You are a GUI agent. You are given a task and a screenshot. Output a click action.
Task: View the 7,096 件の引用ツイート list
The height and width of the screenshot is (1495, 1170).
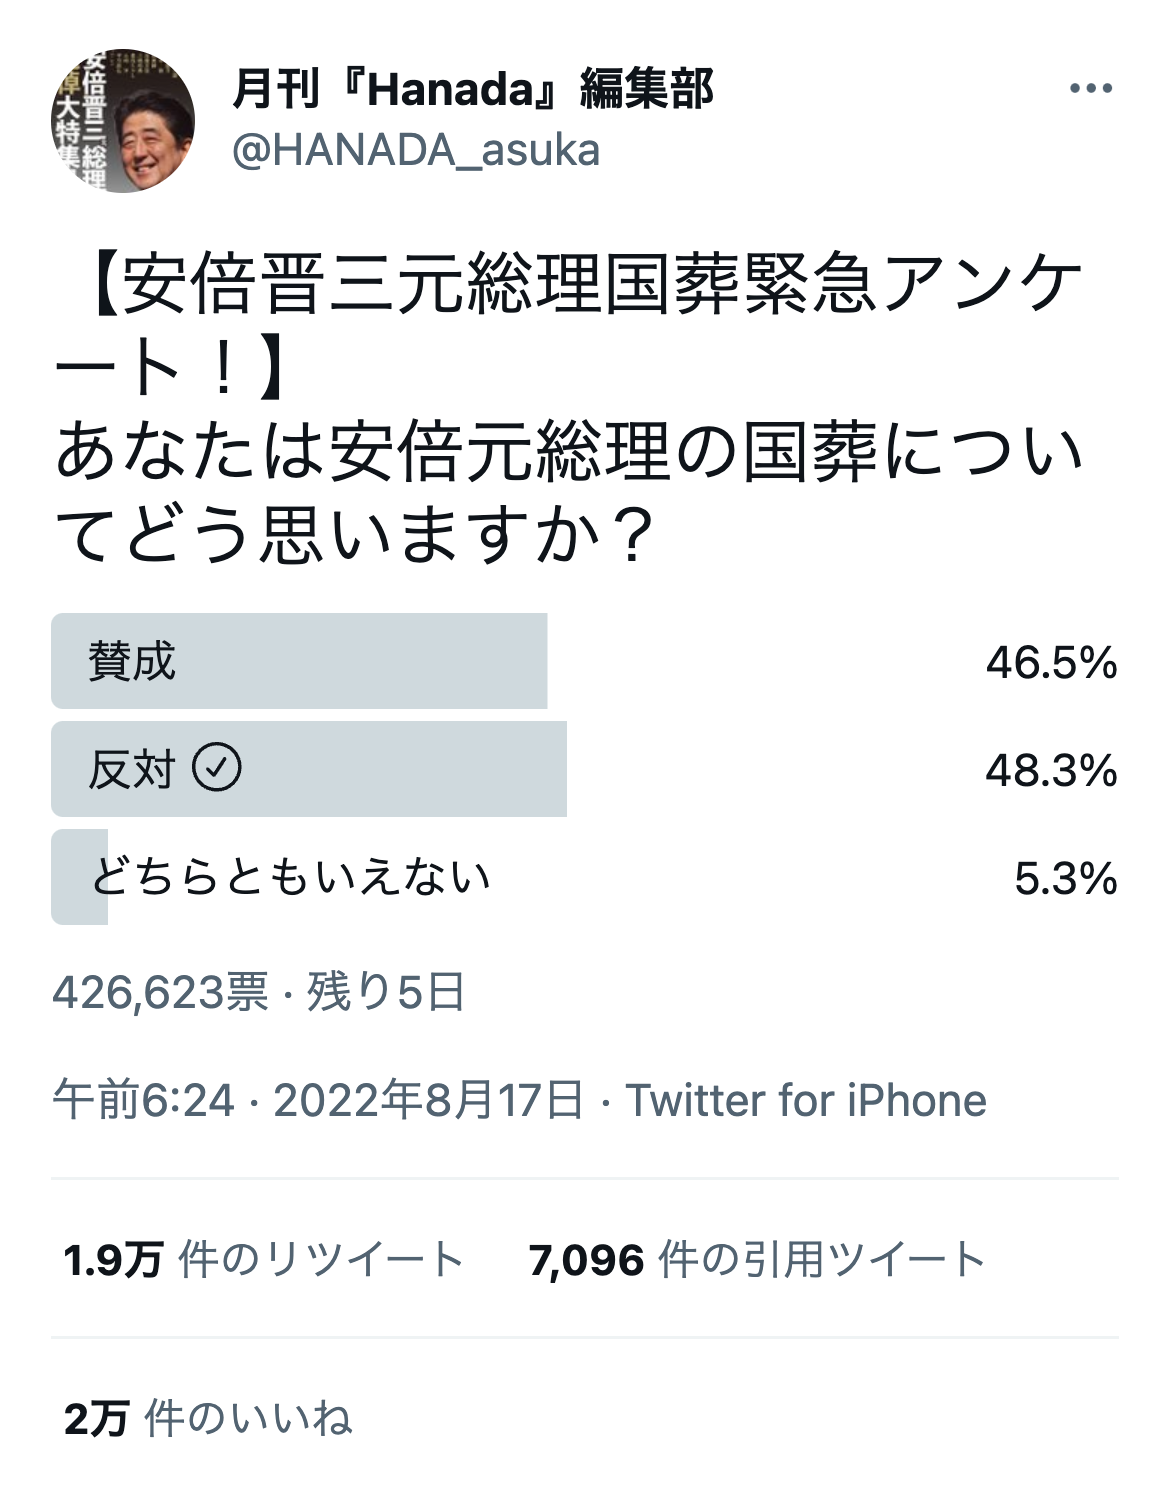757,1259
